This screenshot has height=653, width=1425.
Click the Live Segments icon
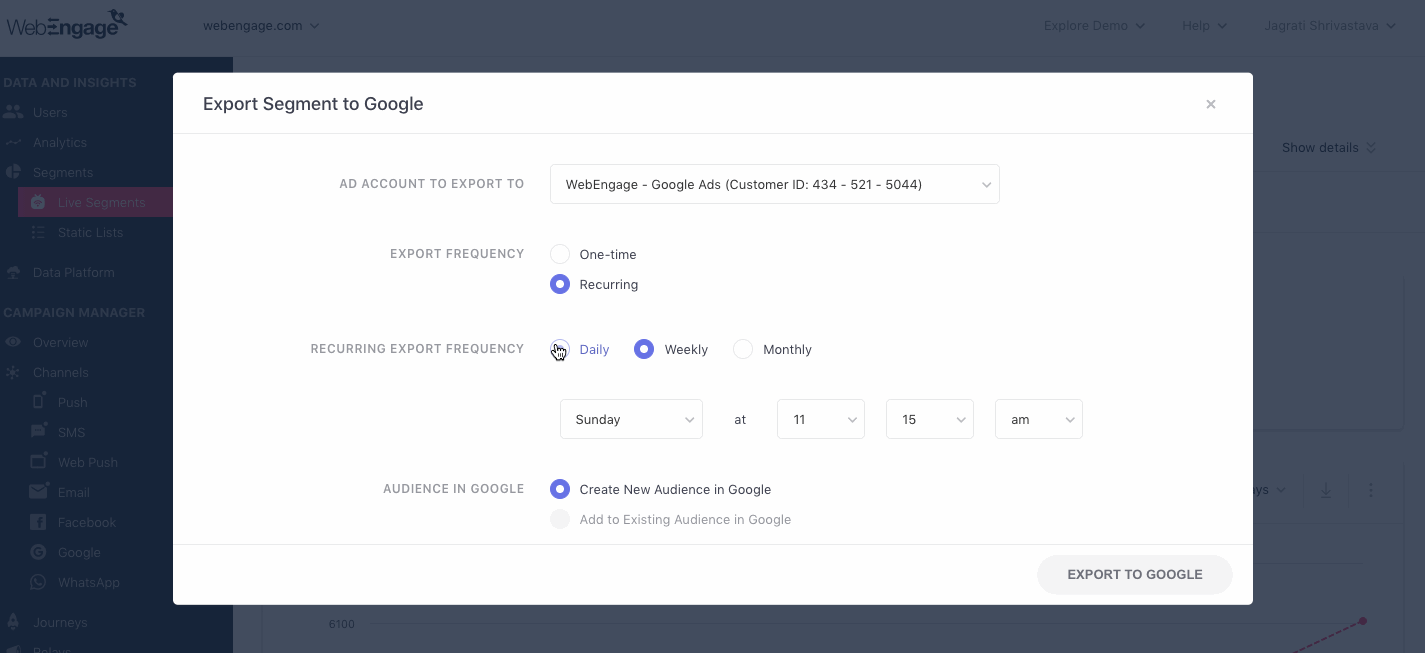[38, 202]
